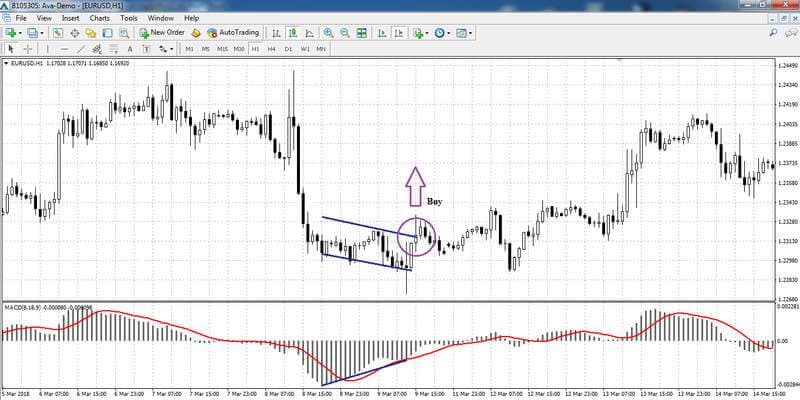Select the Horizontal Line drawing tool
The height and width of the screenshot is (400, 800).
click(64, 49)
